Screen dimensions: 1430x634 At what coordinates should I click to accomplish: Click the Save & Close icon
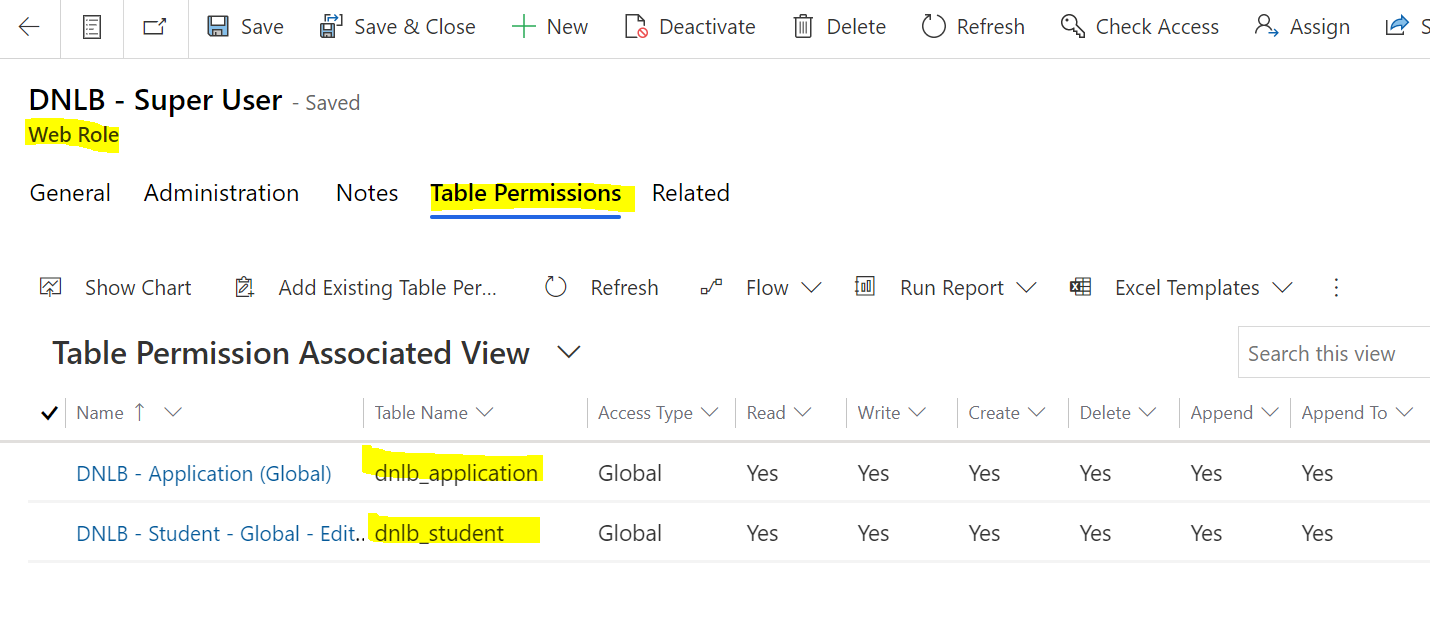coord(331,27)
